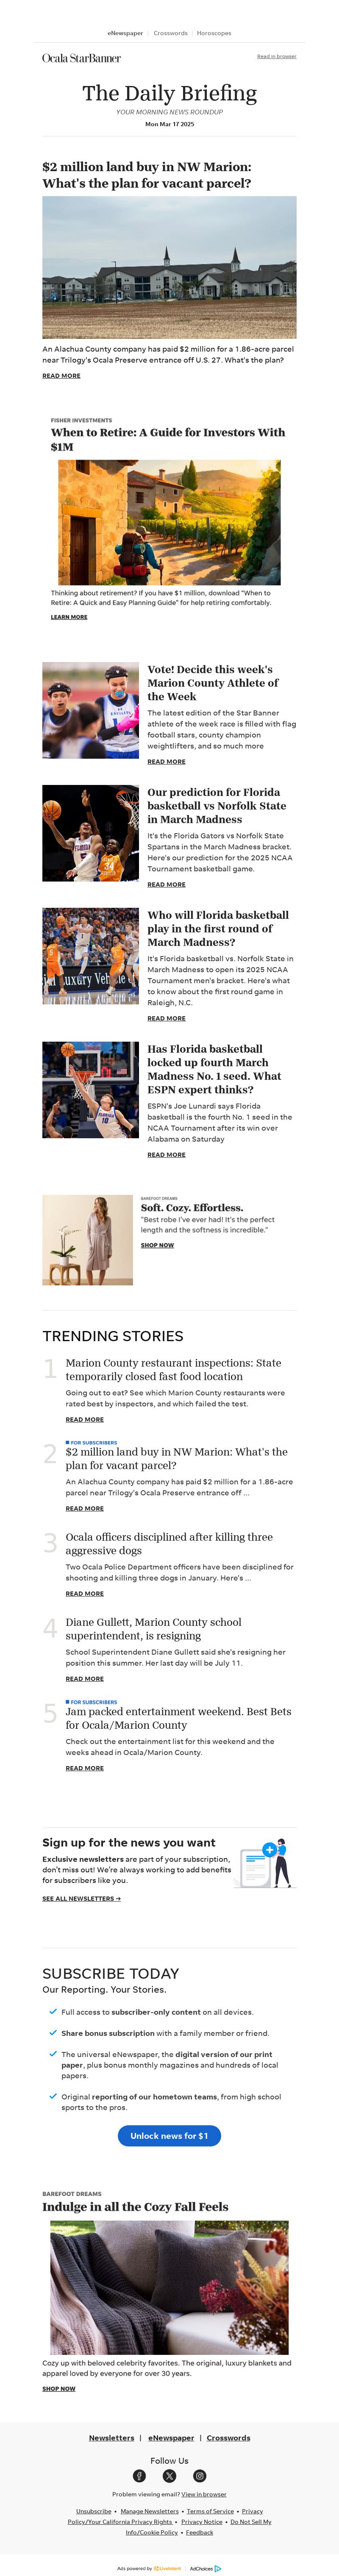This screenshot has width=339, height=2576.
Task: Open the SEE ALL NEWSLETTERS link
Action: point(81,1898)
